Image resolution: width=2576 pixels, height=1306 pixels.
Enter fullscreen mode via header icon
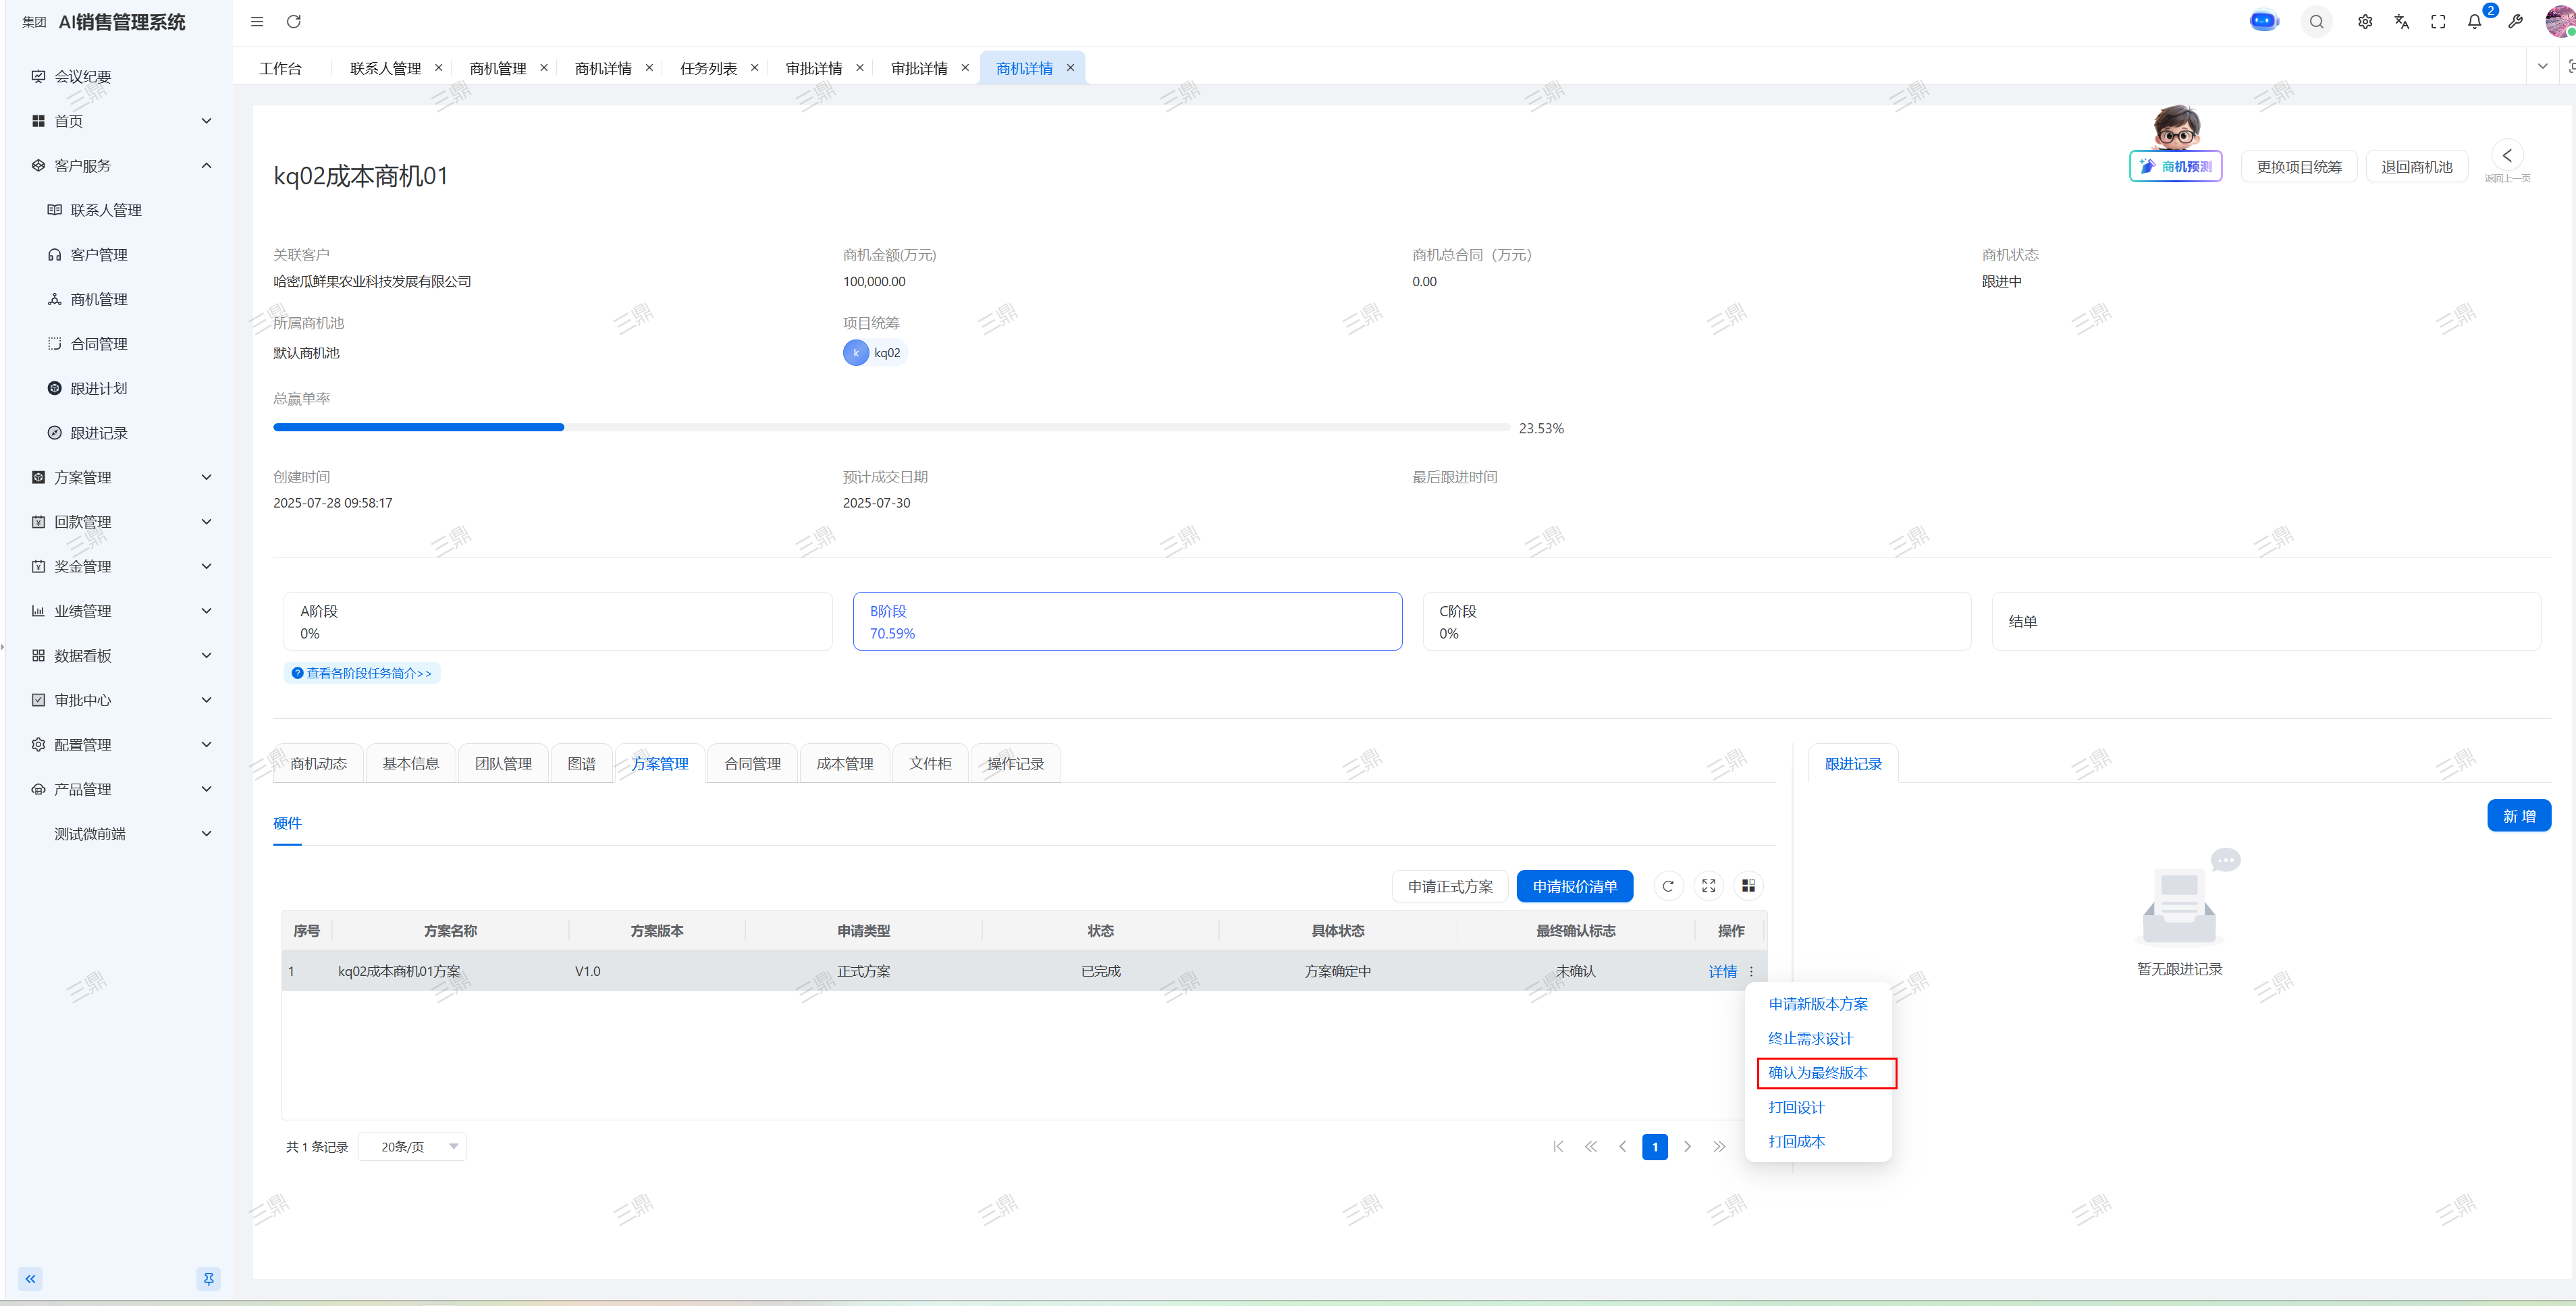(x=2438, y=22)
